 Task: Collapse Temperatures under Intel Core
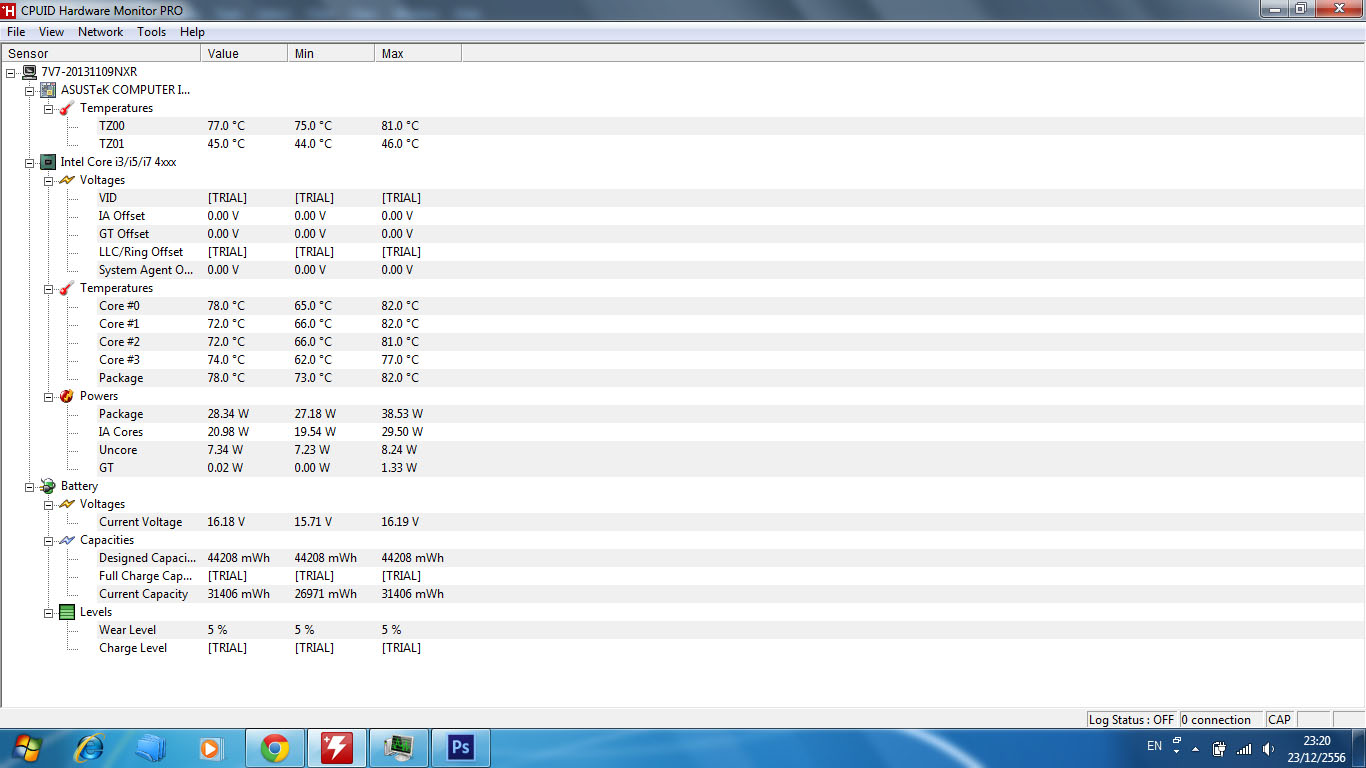pos(49,288)
